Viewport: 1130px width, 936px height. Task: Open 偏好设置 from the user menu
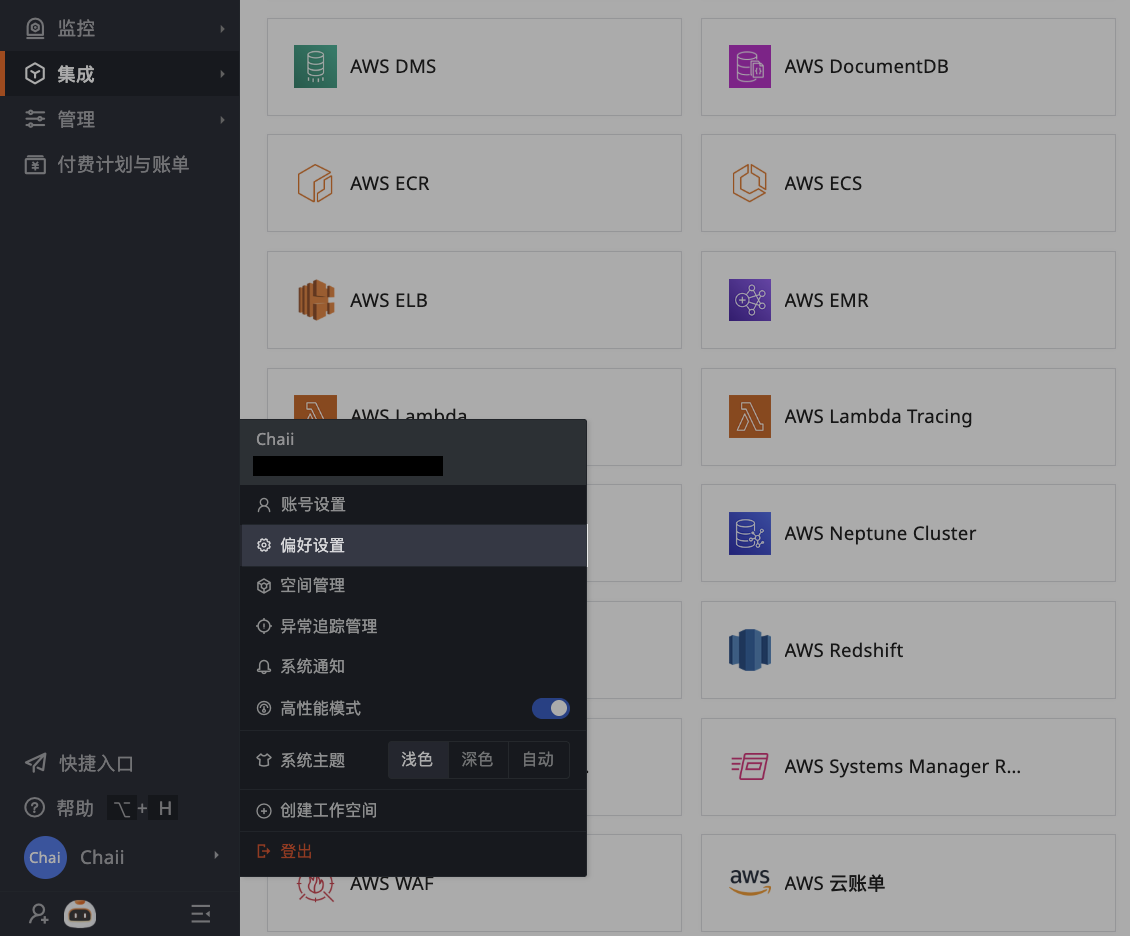coord(312,545)
